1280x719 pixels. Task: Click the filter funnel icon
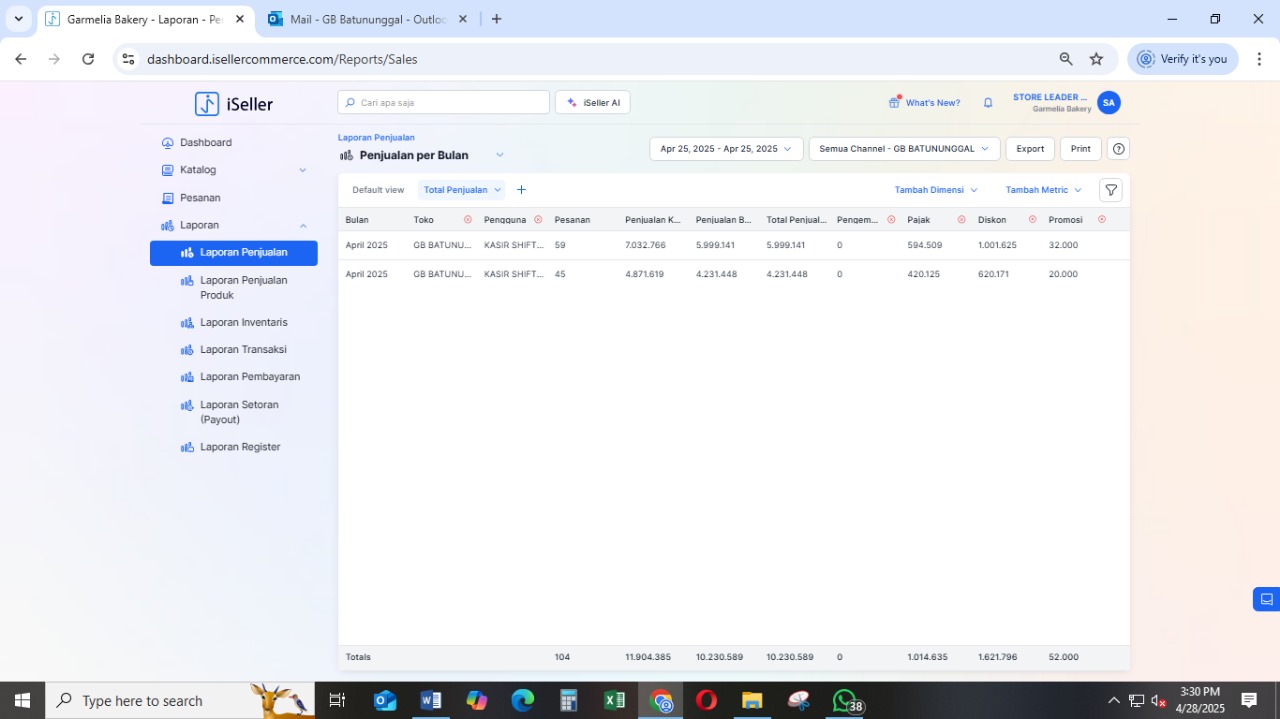pos(1110,190)
